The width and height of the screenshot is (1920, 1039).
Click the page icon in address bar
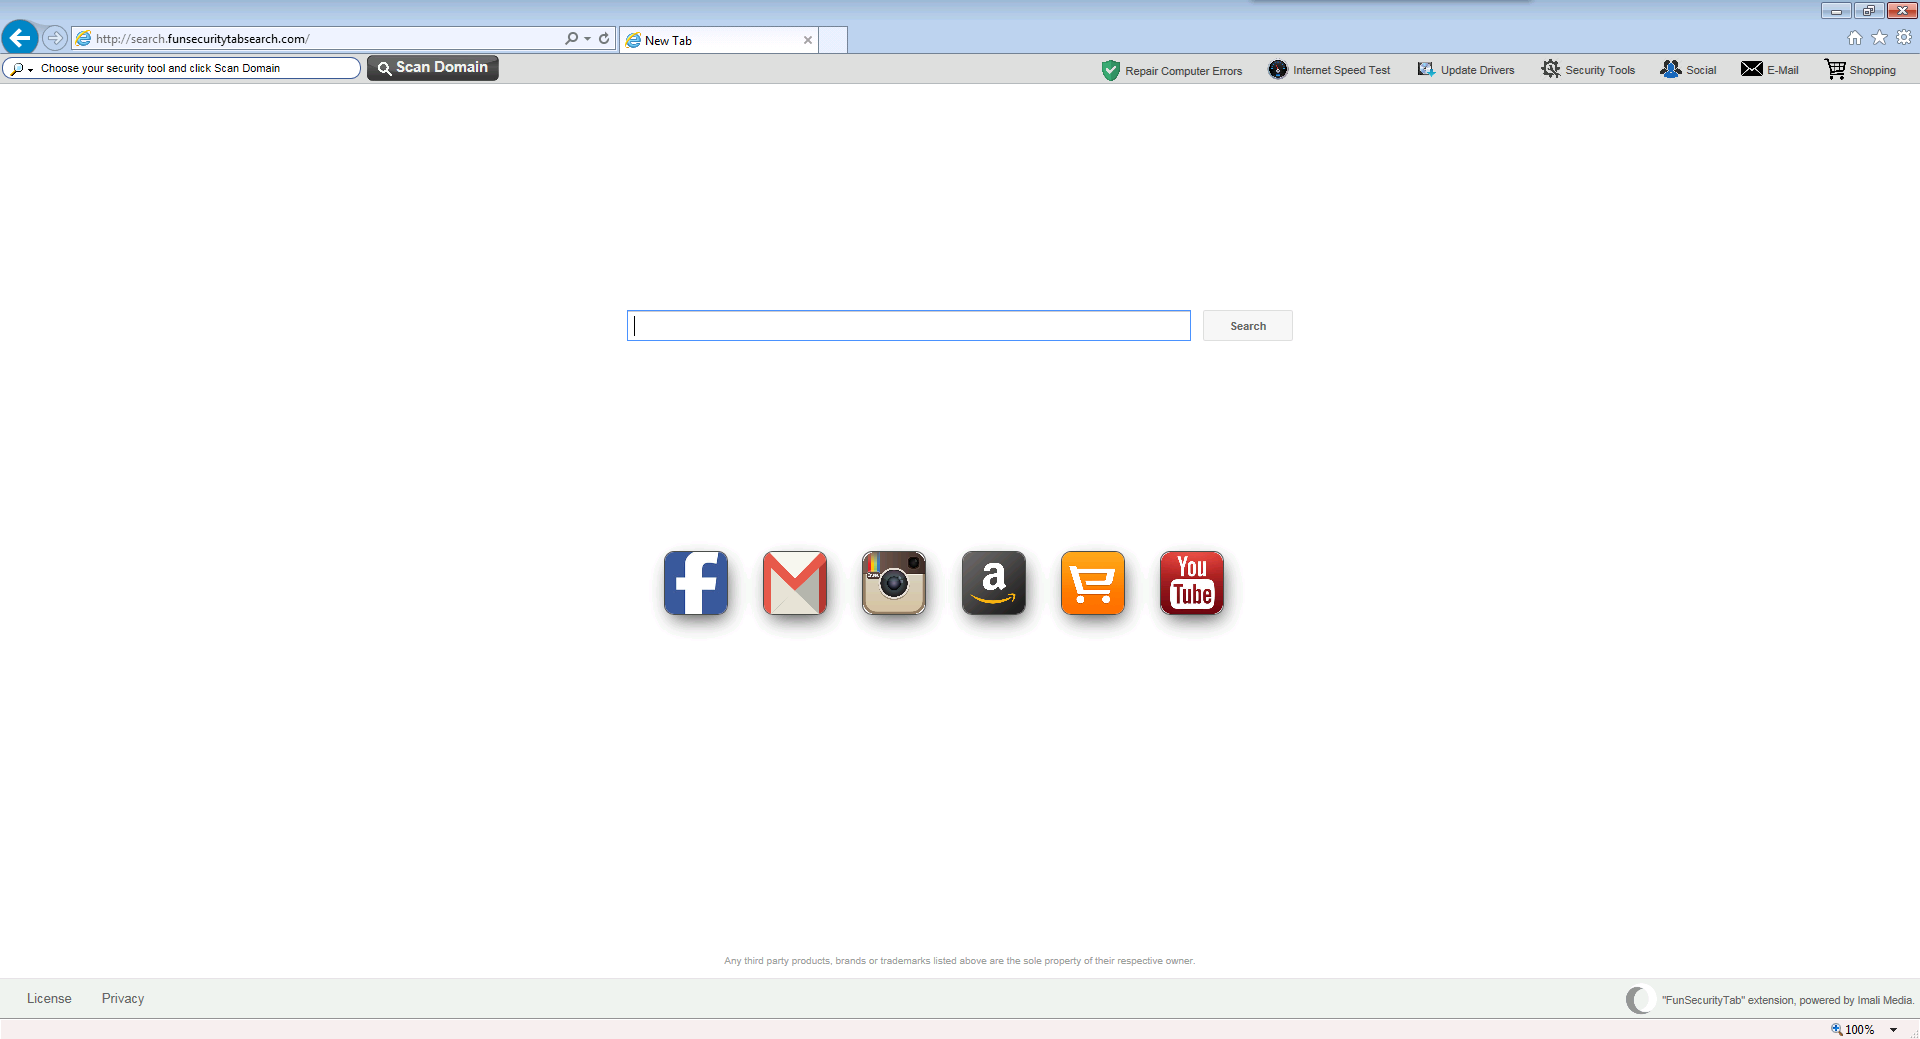click(x=84, y=38)
